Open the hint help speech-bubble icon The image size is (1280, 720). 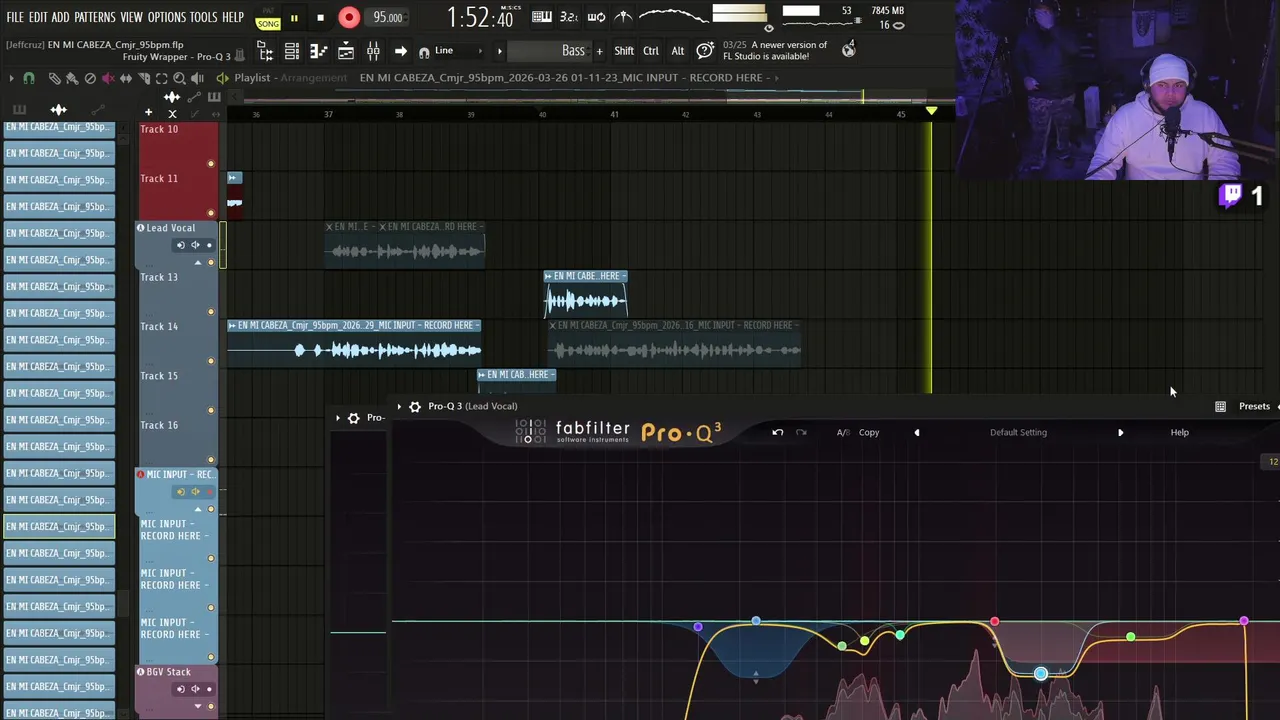coord(705,50)
